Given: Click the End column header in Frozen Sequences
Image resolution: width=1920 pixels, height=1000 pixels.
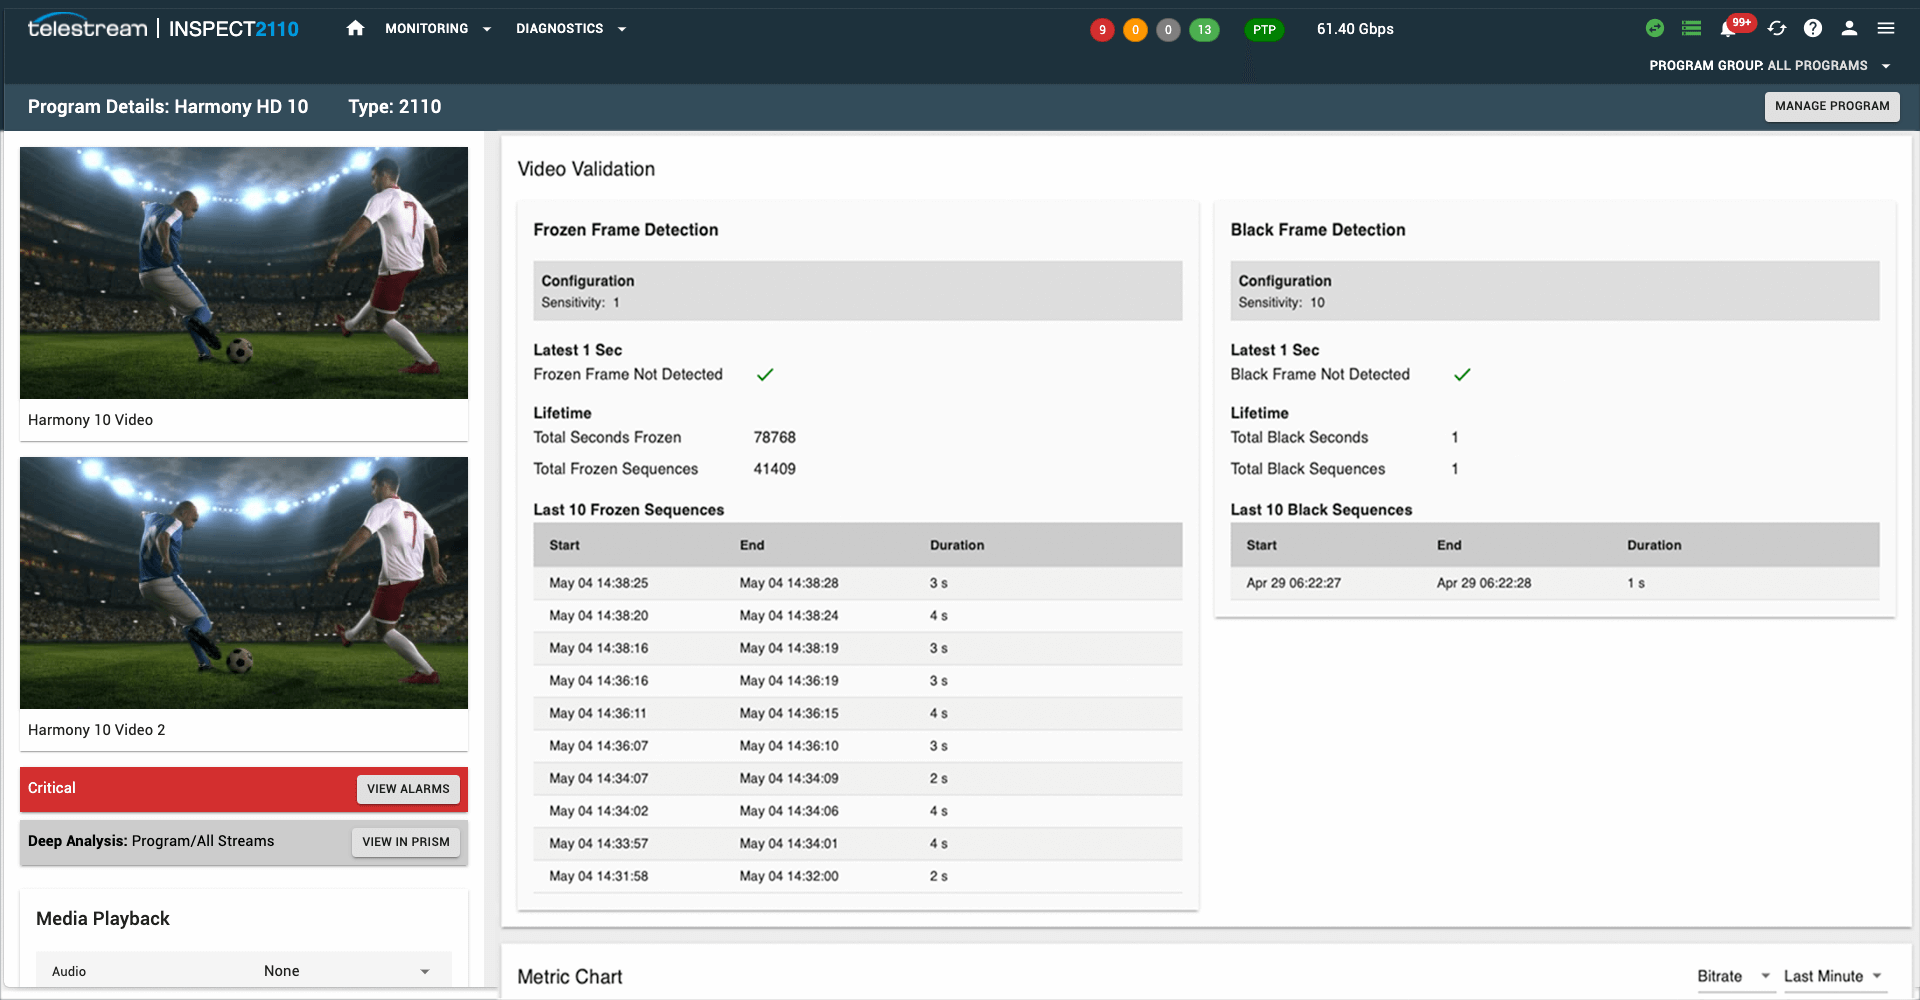Looking at the screenshot, I should (752, 545).
